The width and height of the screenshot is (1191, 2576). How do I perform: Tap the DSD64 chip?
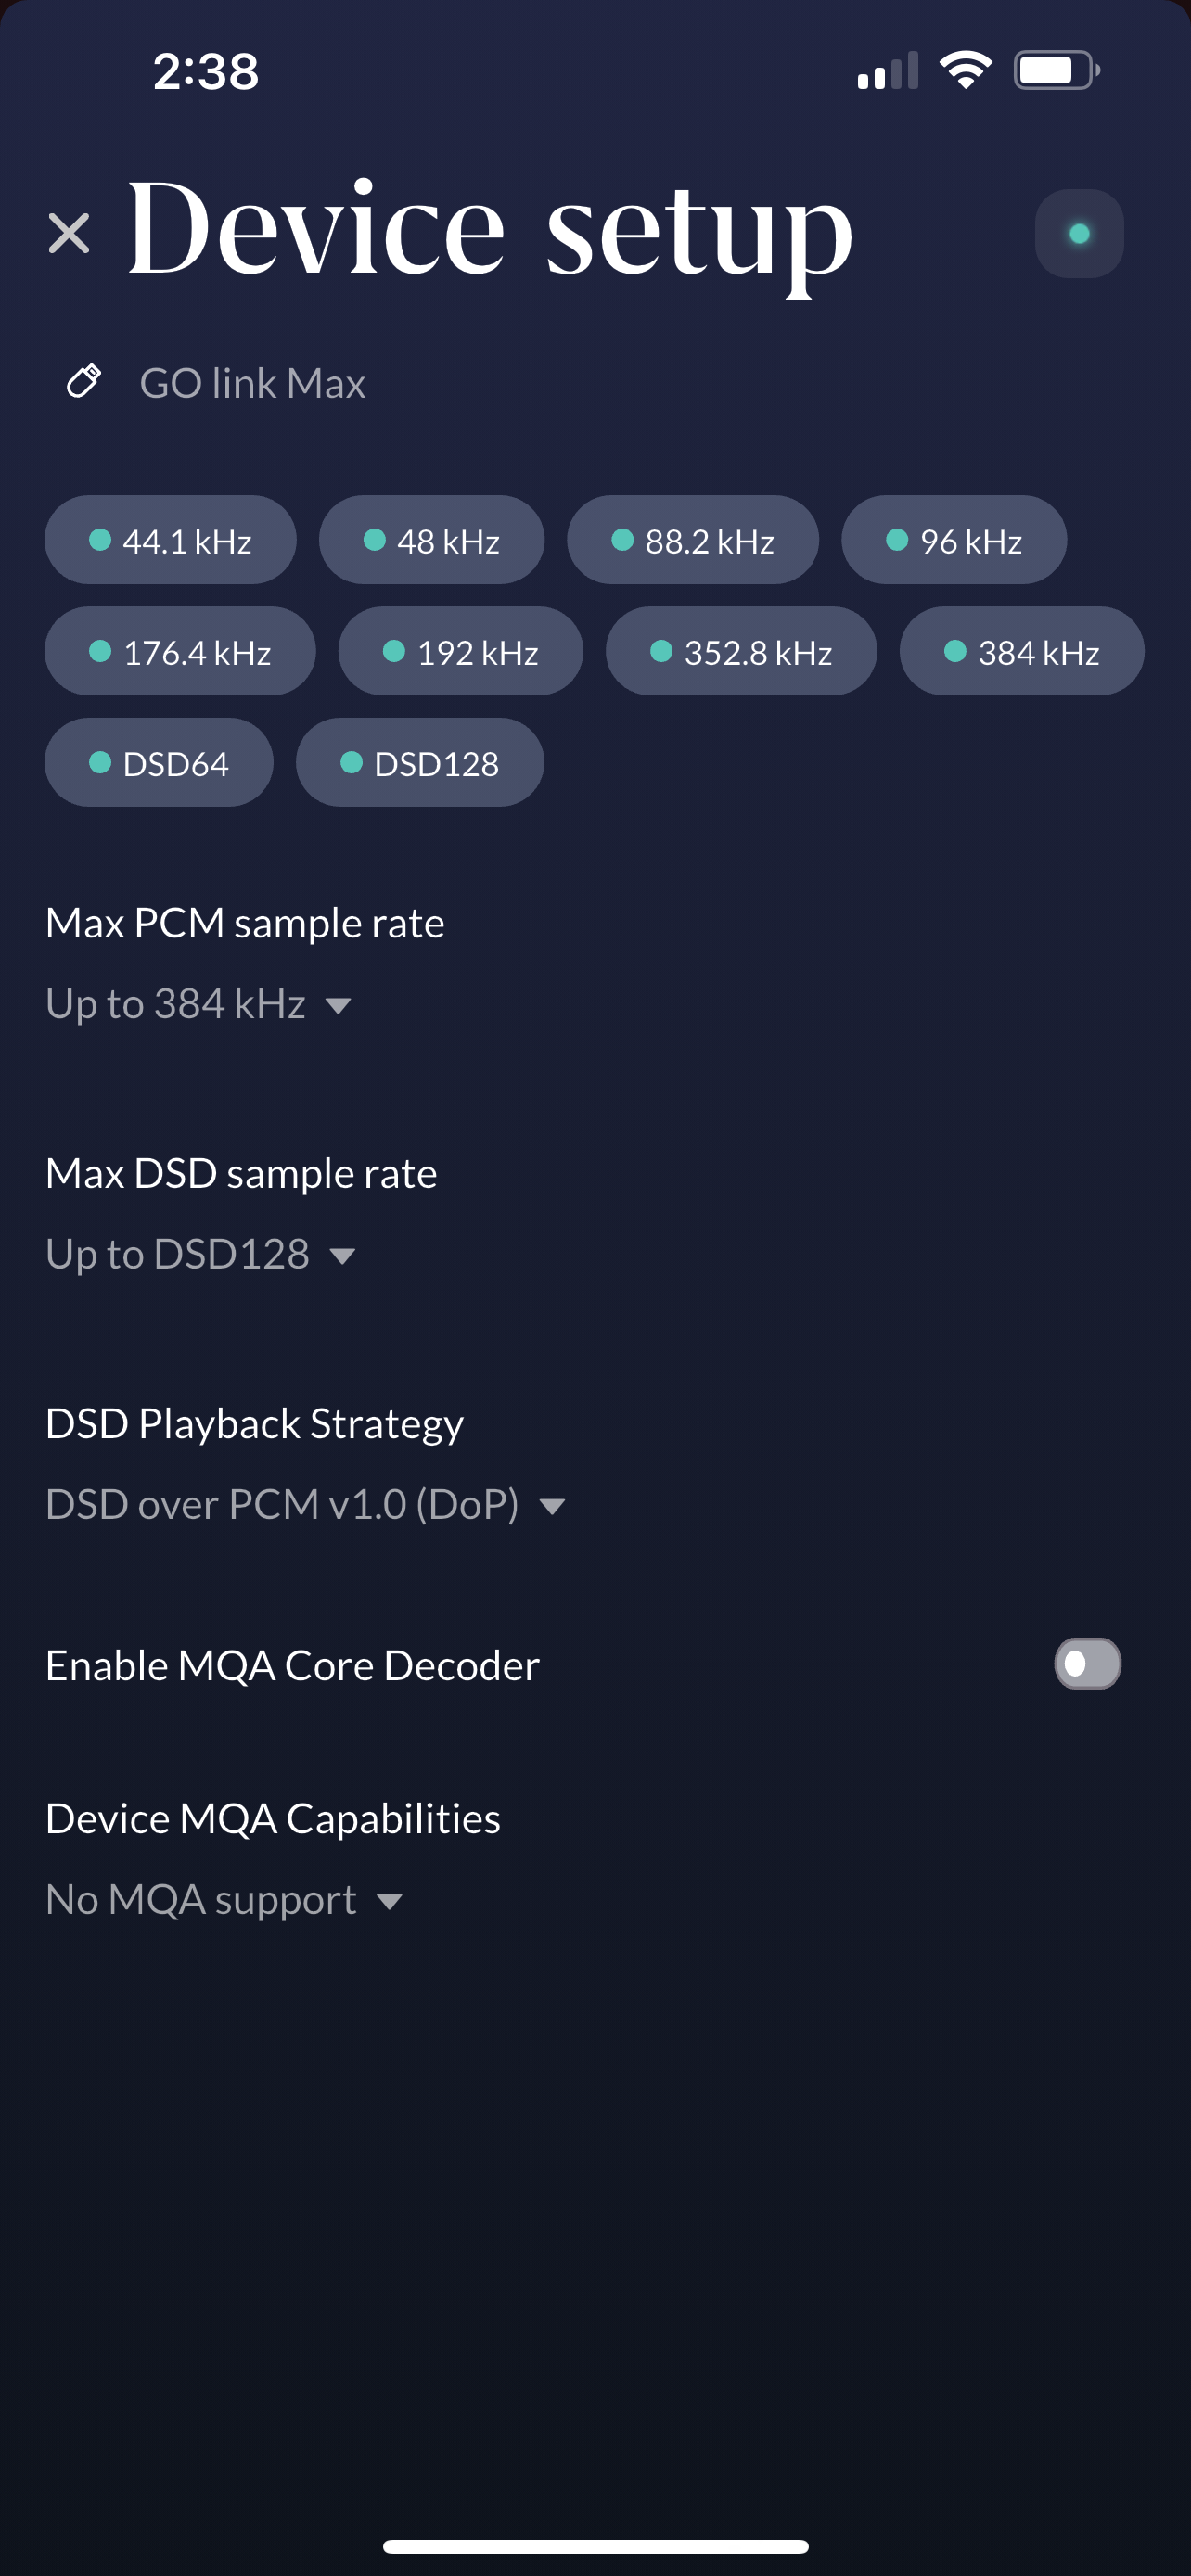[x=158, y=763]
